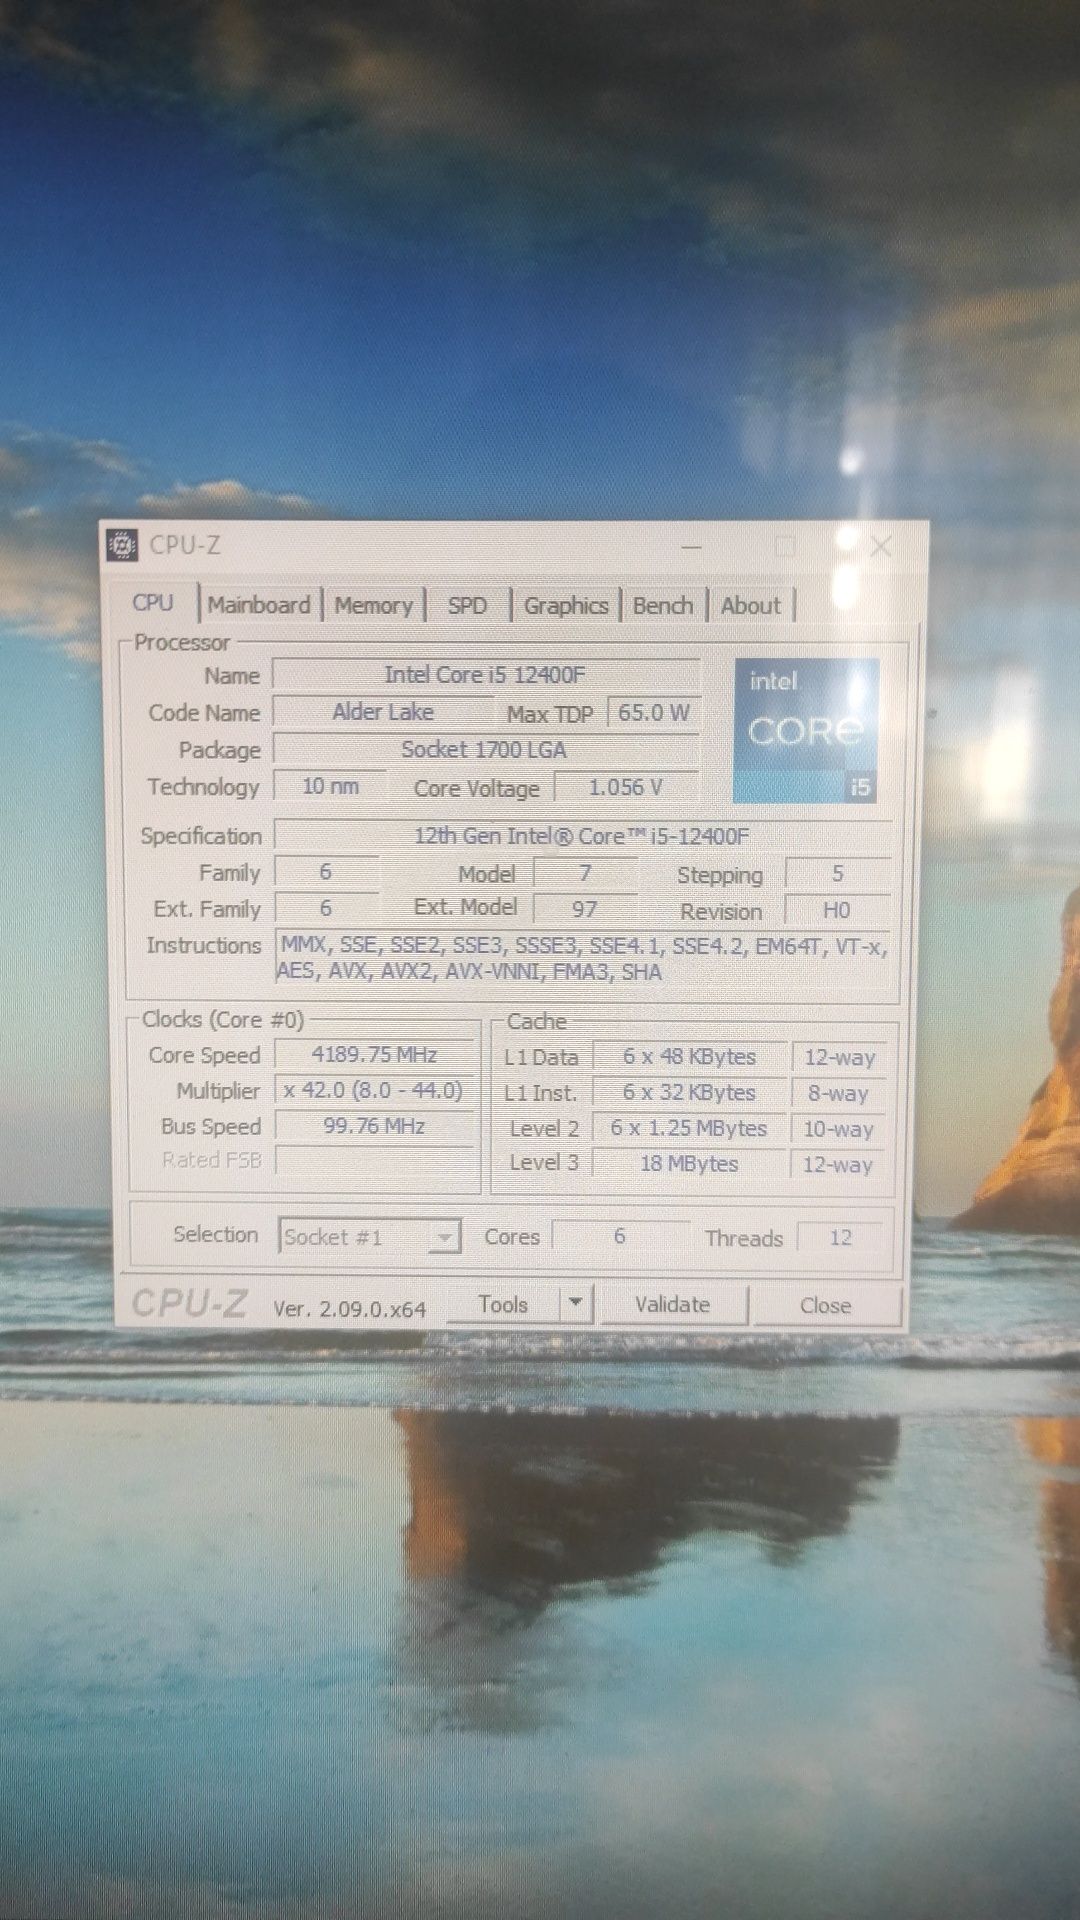1080x1920 pixels.
Task: Click the Cores value 6
Action: [x=620, y=1237]
